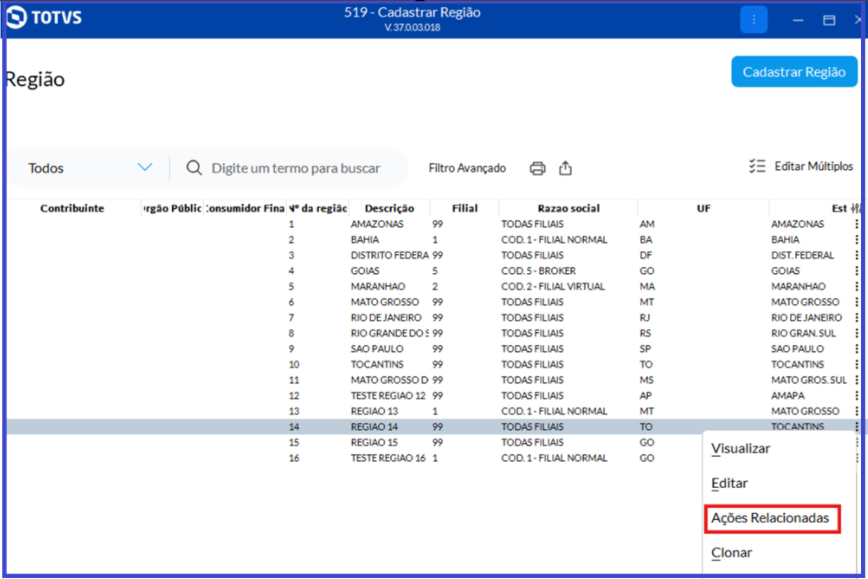The height and width of the screenshot is (579, 868).
Task: Open row actions for TESTE REGIAO 12 row
Action: tap(856, 395)
